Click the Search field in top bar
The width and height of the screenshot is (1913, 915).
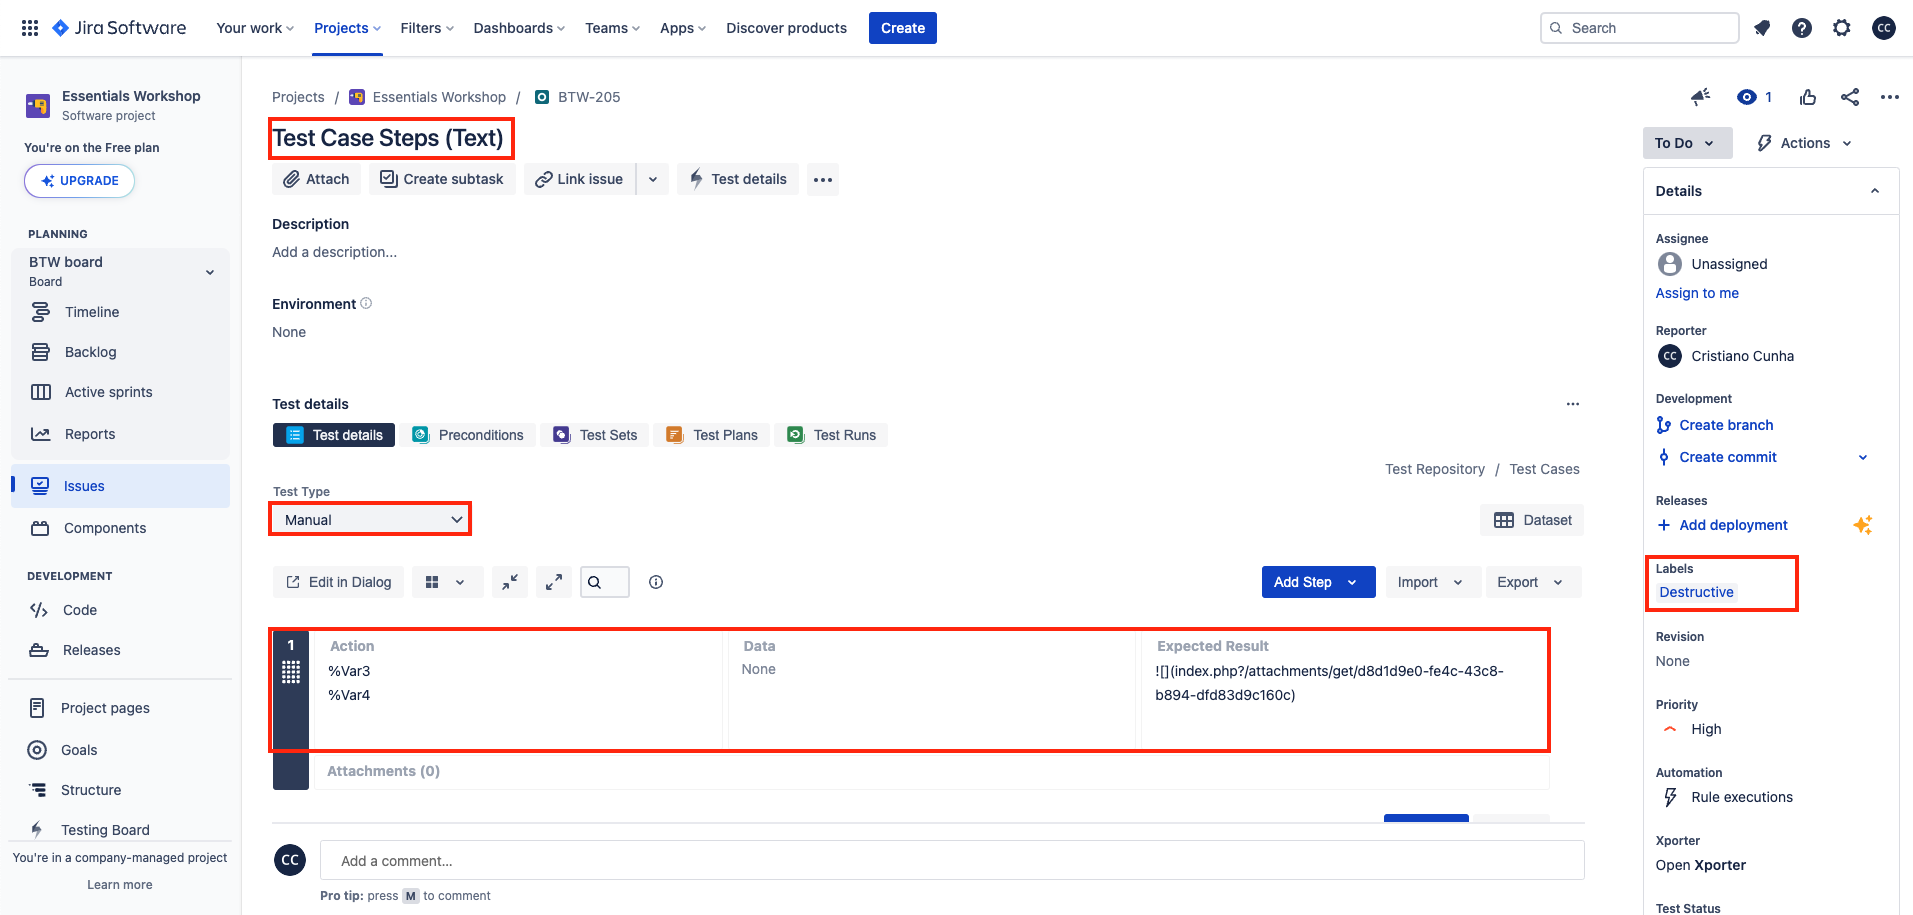[x=1640, y=28]
